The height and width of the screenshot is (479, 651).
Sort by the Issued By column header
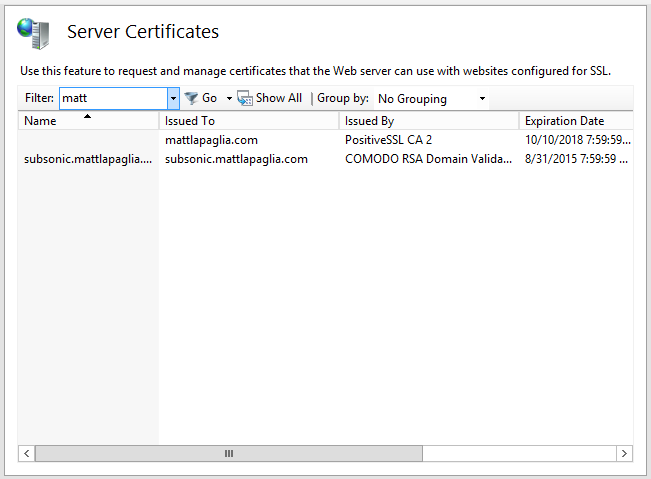pyautogui.click(x=429, y=121)
